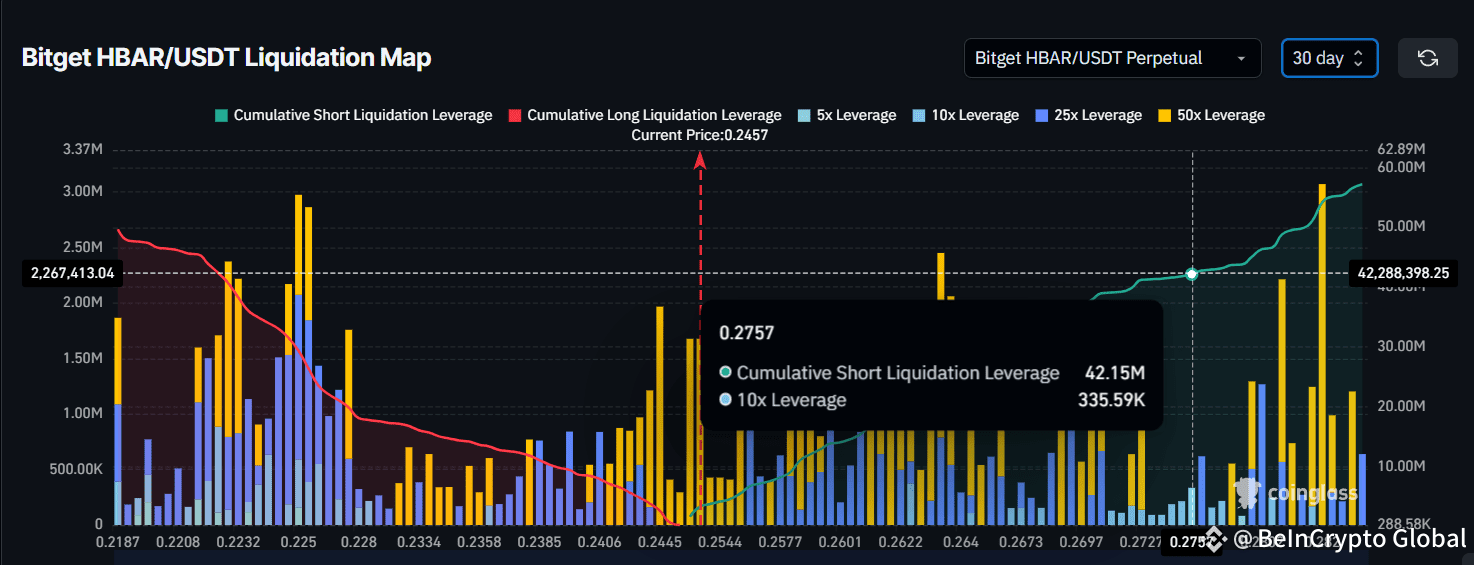Click the right axis label 50.00M
1474x565 pixels.
pyautogui.click(x=1400, y=227)
